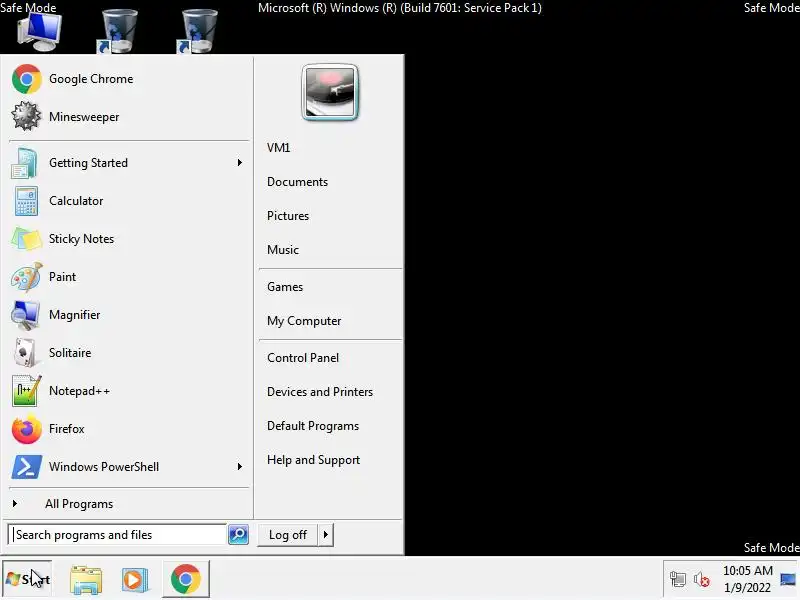Screen dimensions: 800x600
Task: Click the Chrome icon in the taskbar
Action: (x=186, y=579)
